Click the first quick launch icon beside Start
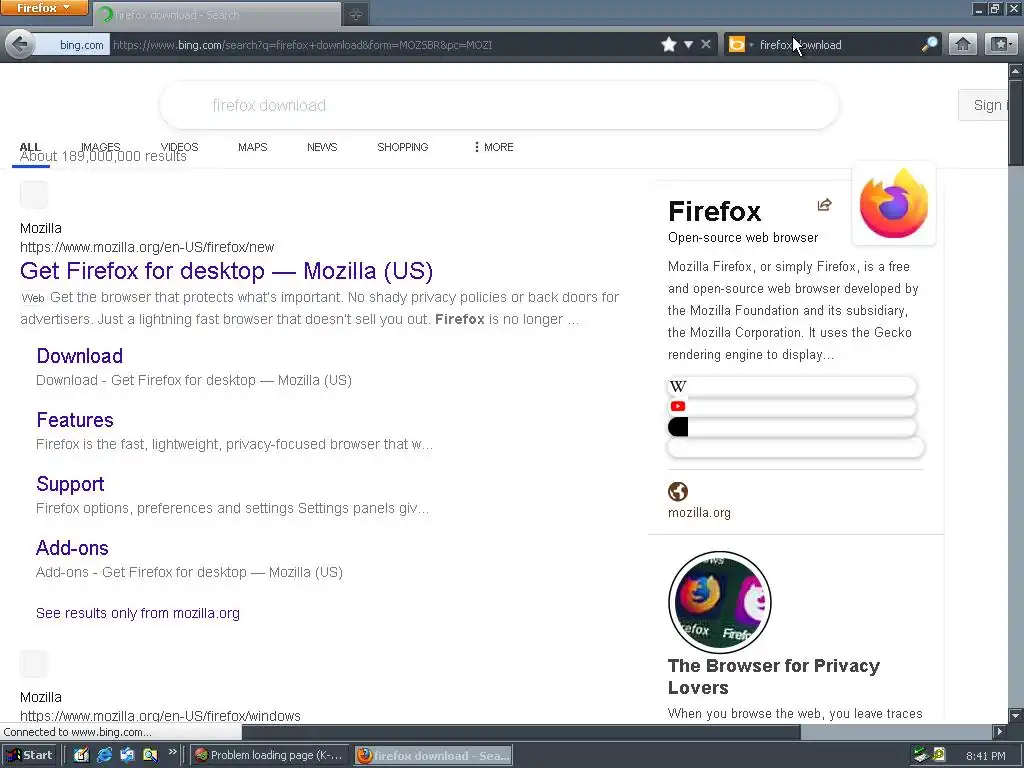Screen dimensions: 1024x768 click(x=81, y=755)
